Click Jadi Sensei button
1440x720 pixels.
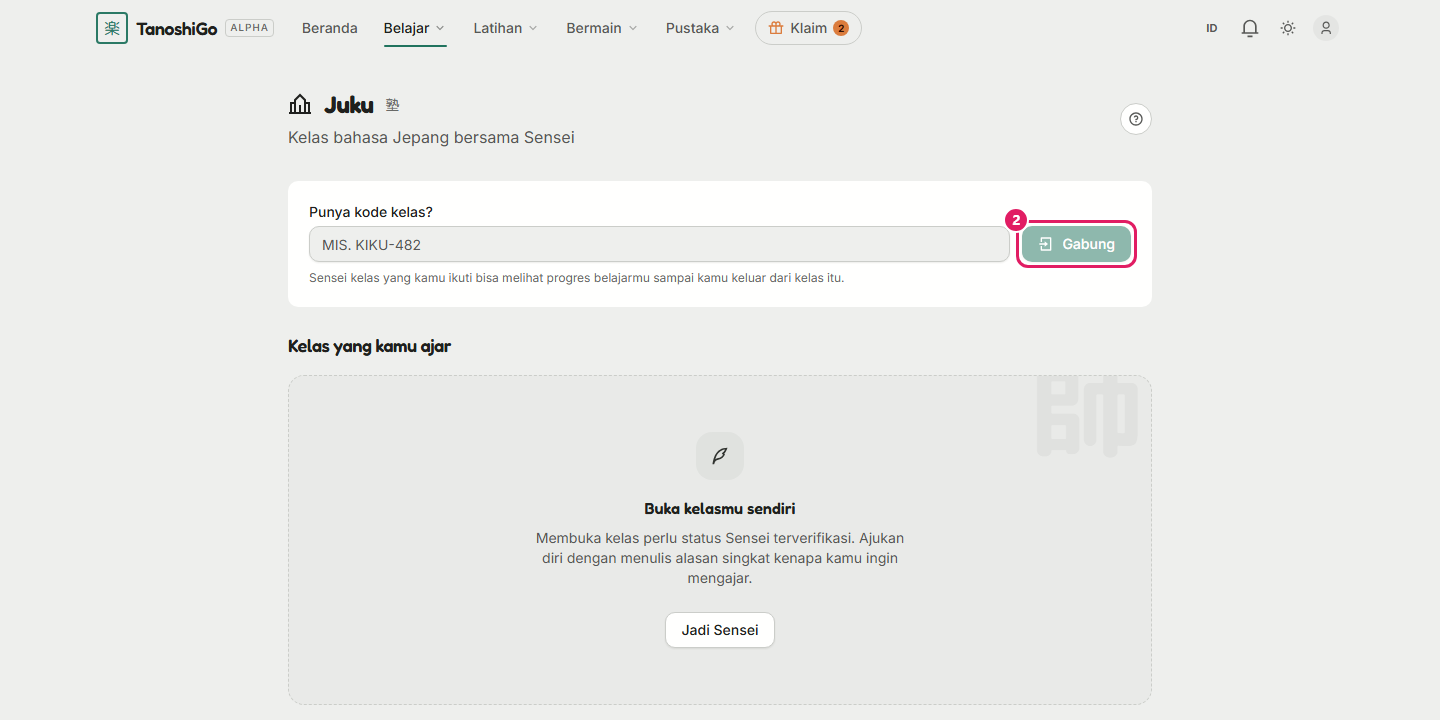pos(720,630)
